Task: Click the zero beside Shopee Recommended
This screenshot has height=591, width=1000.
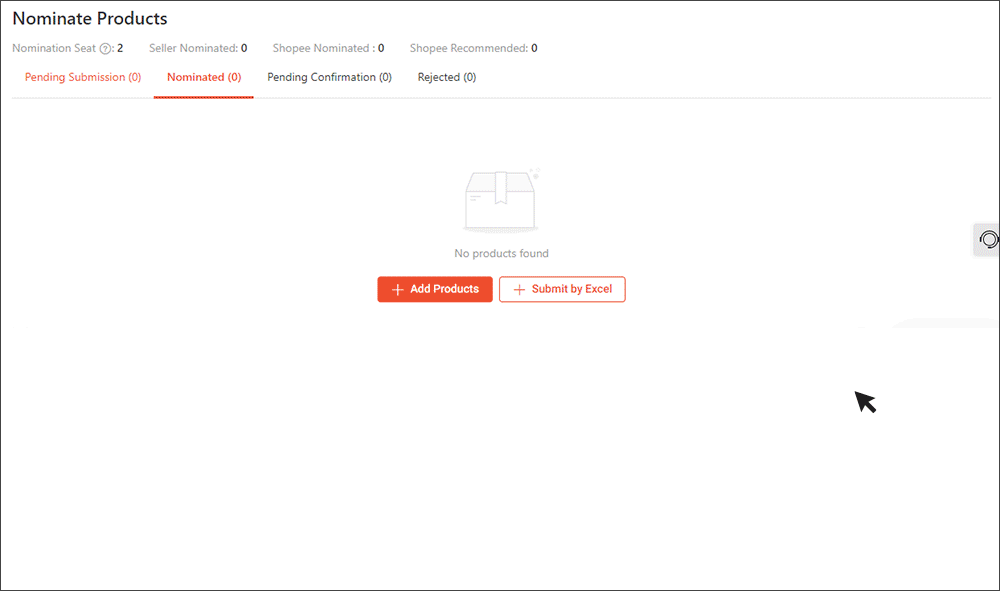Action: [x=534, y=48]
